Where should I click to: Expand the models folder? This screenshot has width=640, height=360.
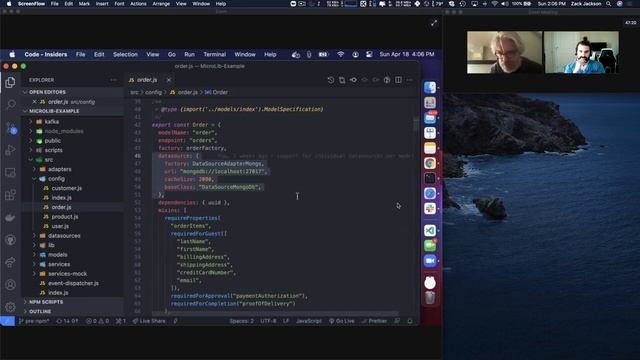point(58,255)
